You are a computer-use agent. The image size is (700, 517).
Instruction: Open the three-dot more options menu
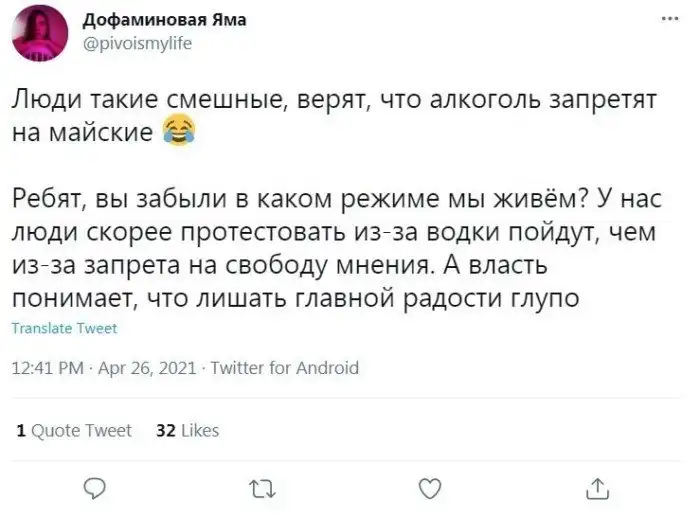click(668, 20)
